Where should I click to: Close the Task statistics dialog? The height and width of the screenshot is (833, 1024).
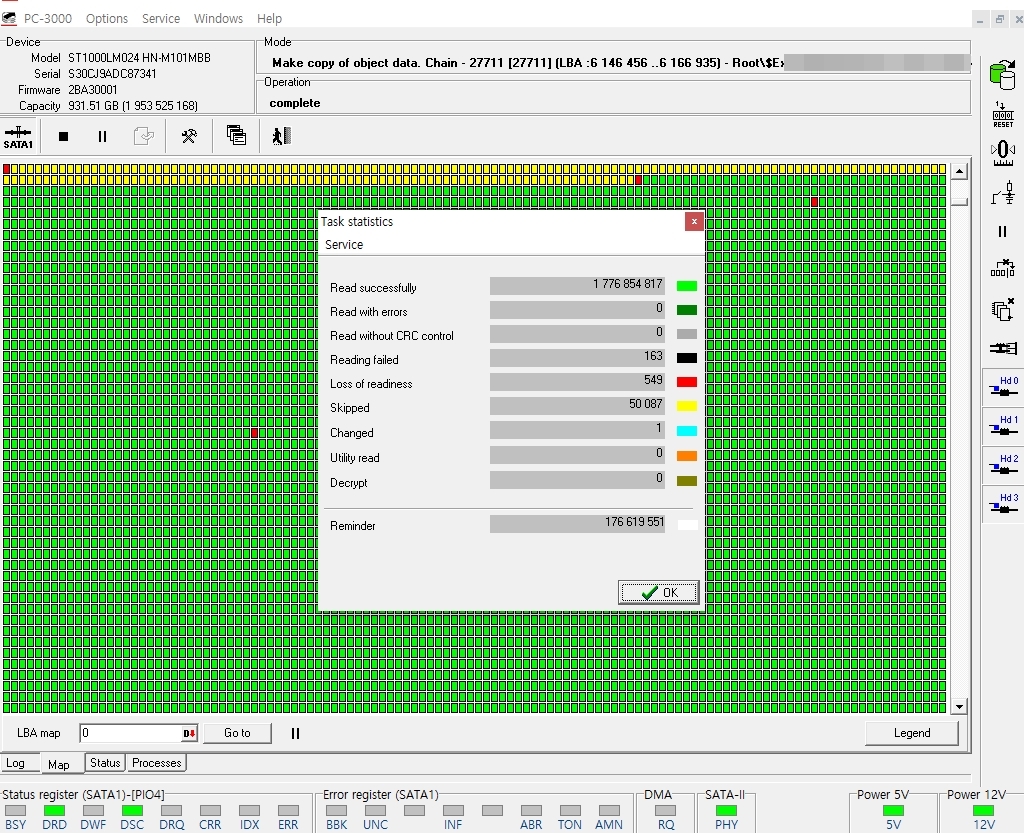tap(694, 221)
